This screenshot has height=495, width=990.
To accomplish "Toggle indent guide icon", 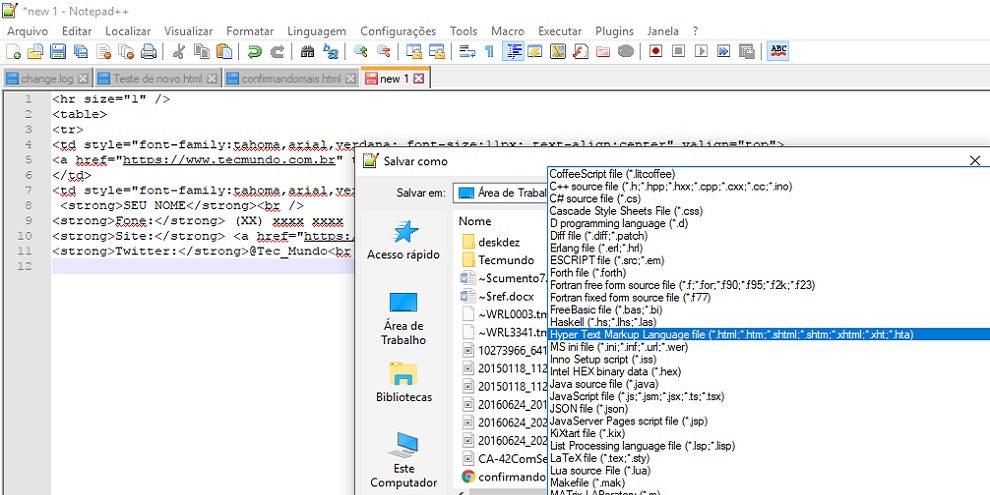I will (x=513, y=52).
